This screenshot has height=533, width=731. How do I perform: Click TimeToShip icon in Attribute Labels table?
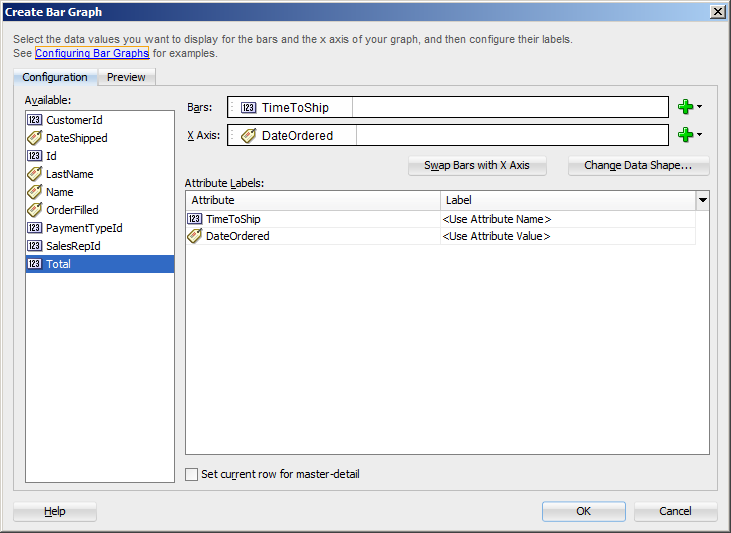194,218
